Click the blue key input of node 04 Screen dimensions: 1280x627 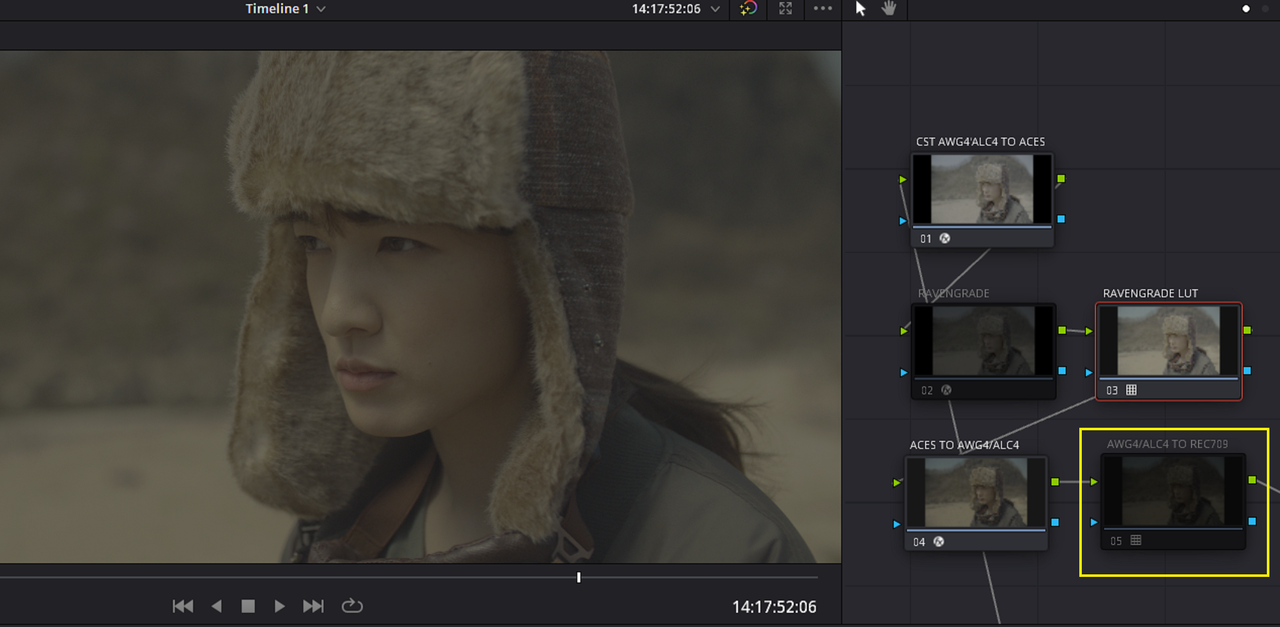(x=897, y=523)
